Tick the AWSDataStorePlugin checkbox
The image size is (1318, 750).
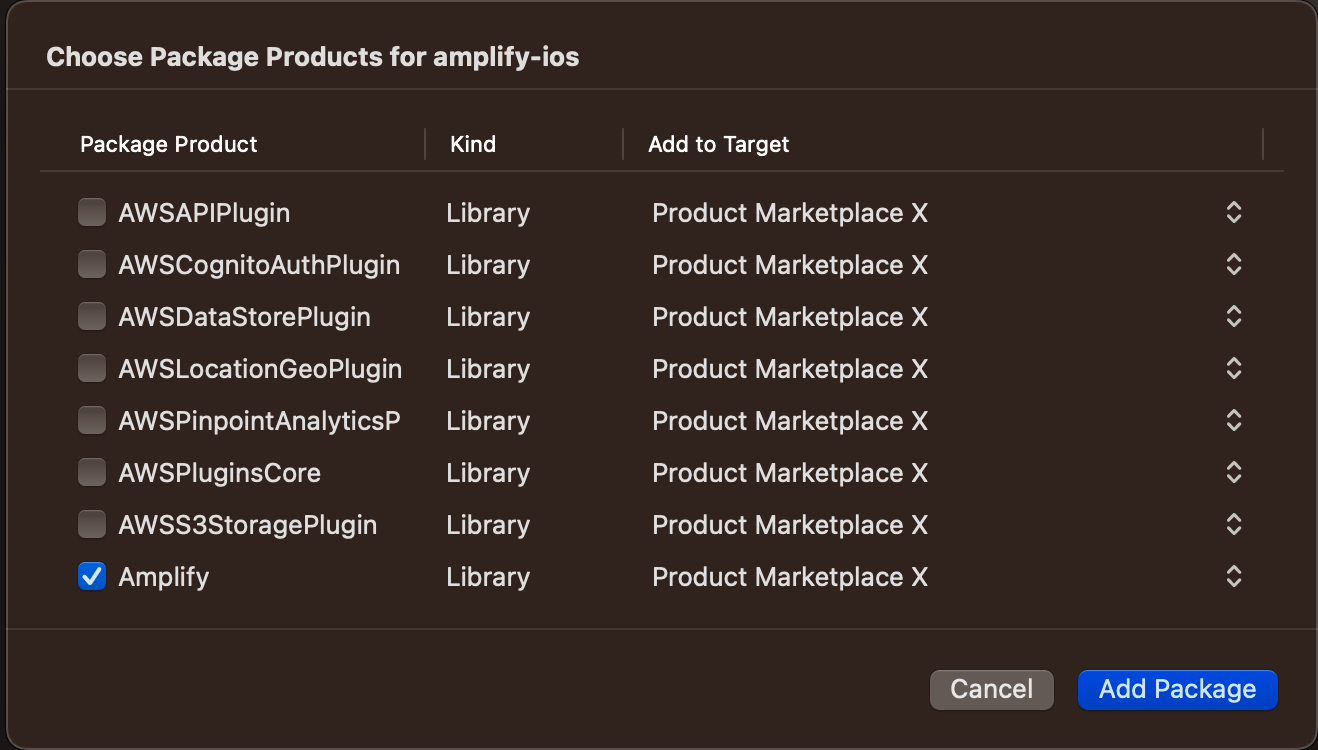point(92,316)
